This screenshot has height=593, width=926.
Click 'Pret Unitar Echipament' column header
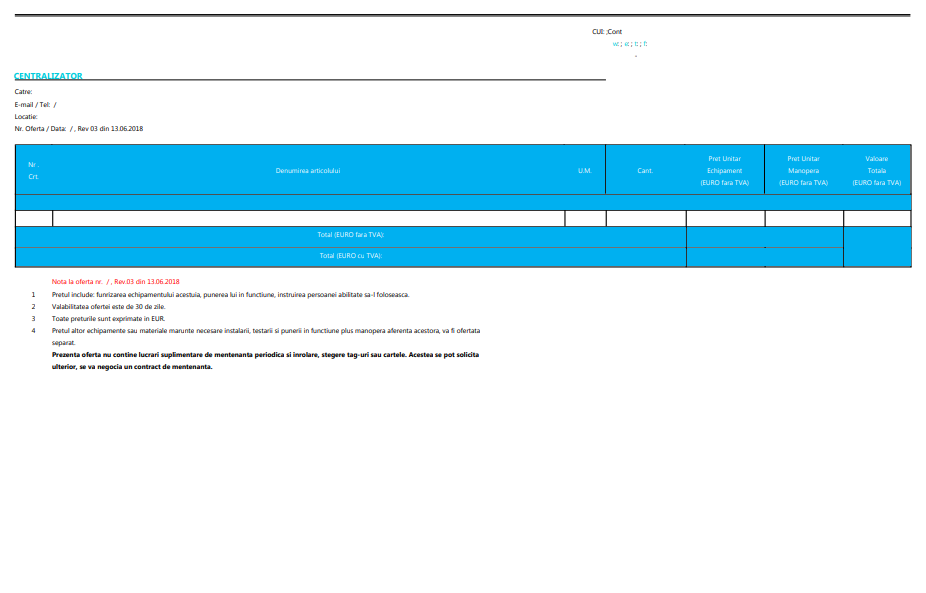pyautogui.click(x=725, y=170)
